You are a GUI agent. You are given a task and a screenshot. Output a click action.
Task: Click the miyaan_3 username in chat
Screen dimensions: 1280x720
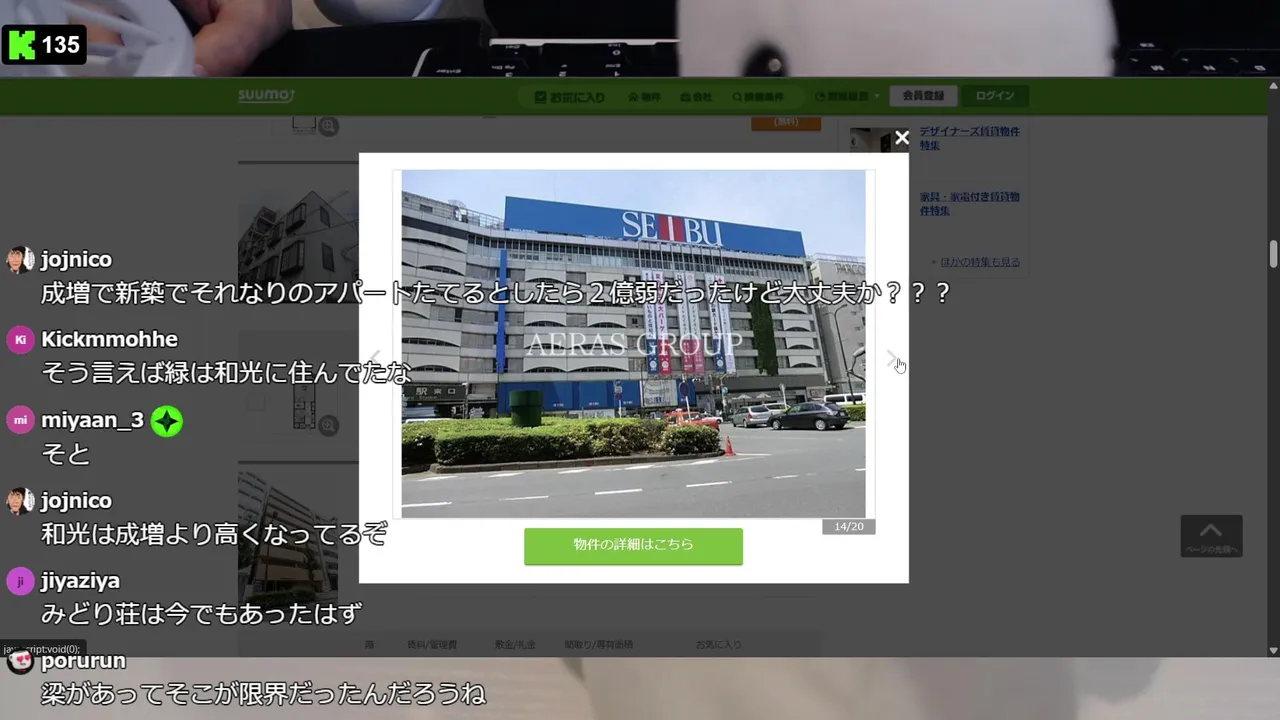(x=92, y=420)
